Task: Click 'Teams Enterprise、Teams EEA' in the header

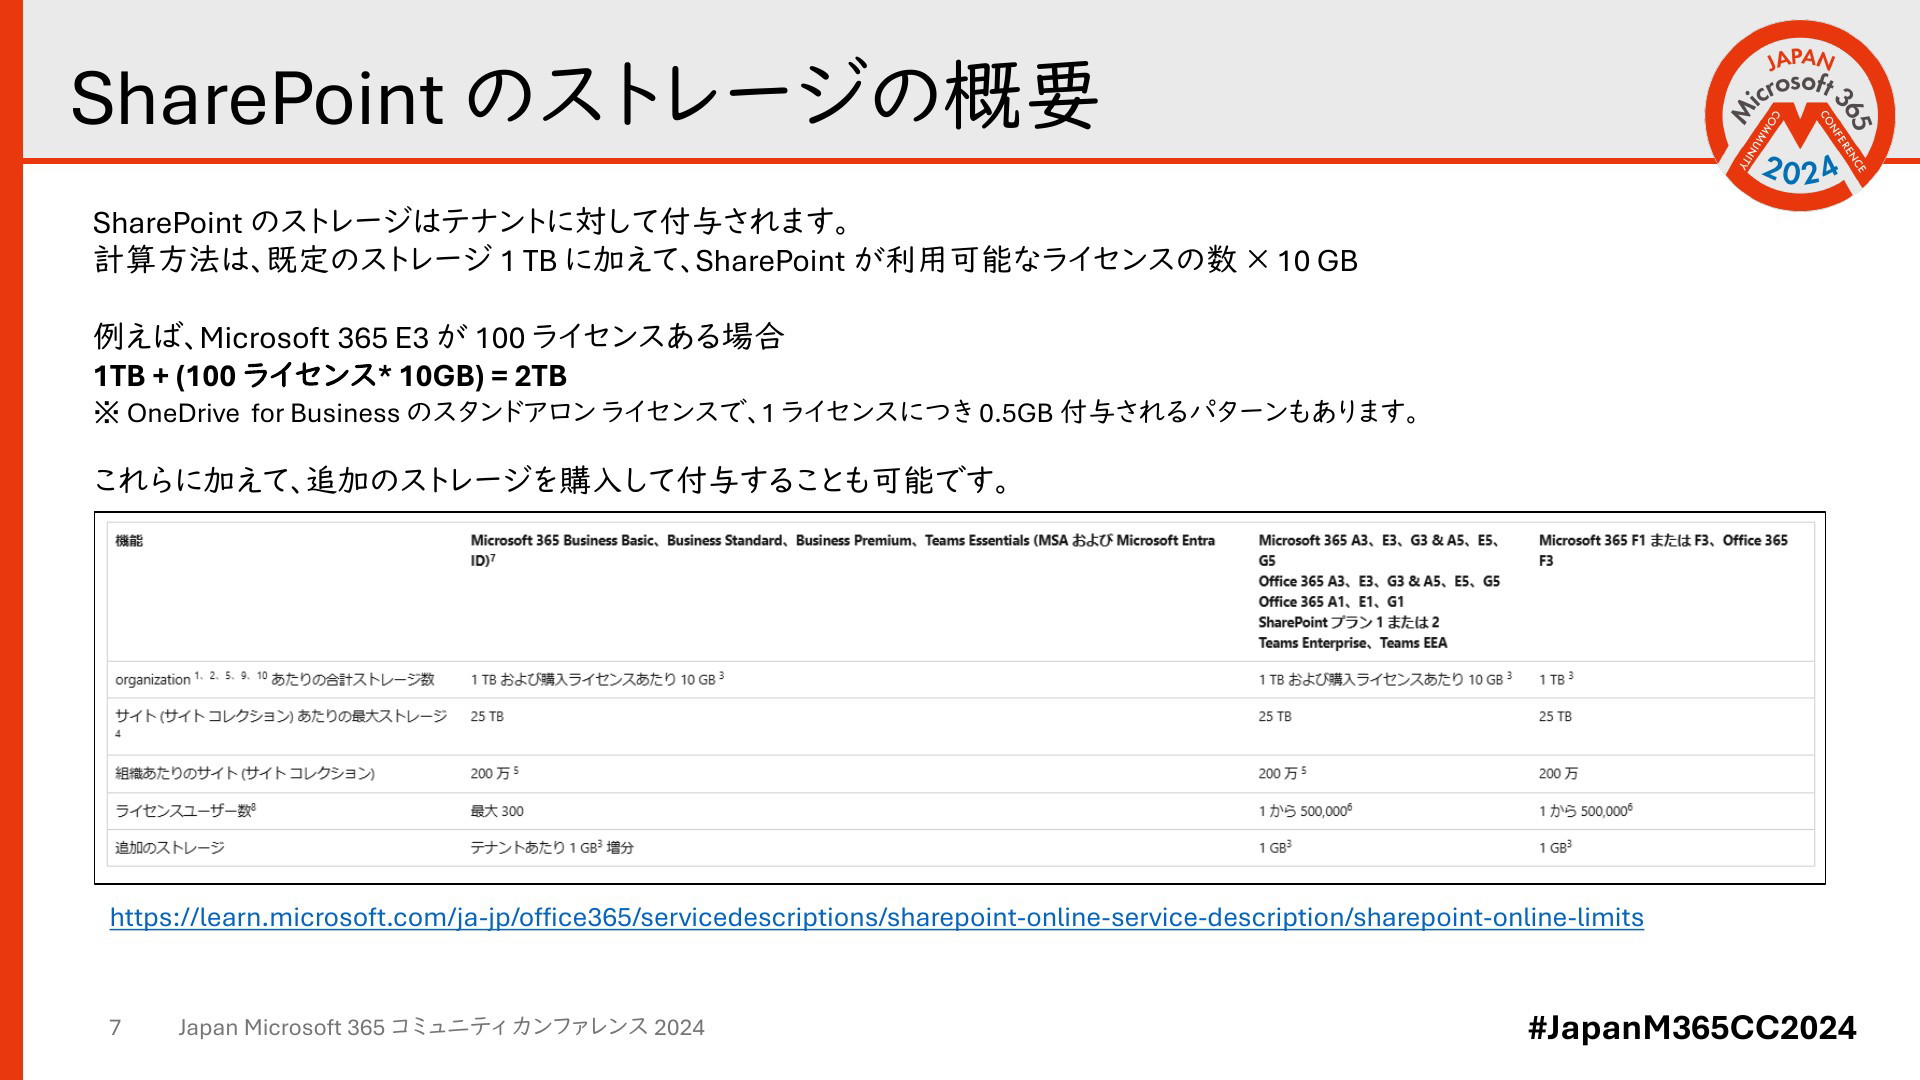Action: 1353,643
